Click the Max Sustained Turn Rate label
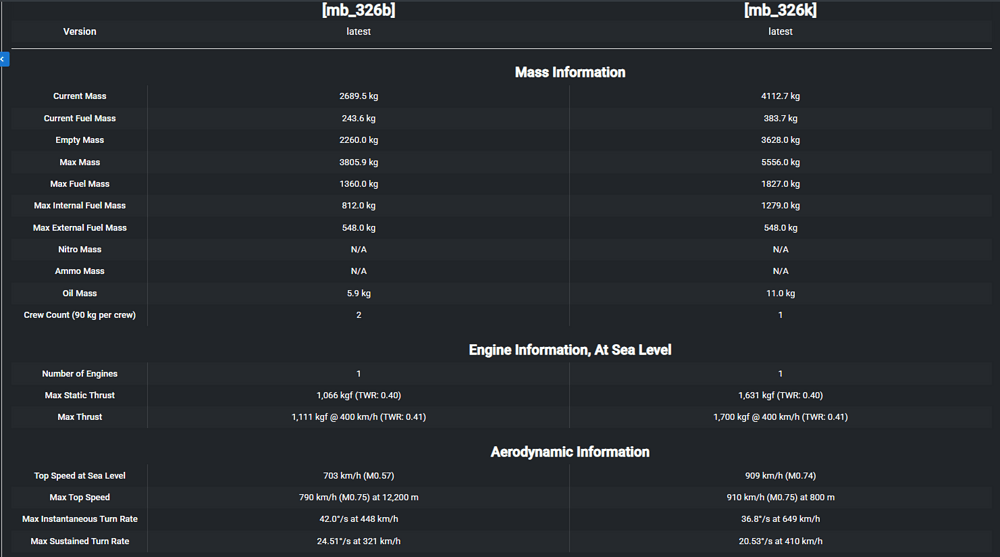This screenshot has height=557, width=1000. pos(80,542)
